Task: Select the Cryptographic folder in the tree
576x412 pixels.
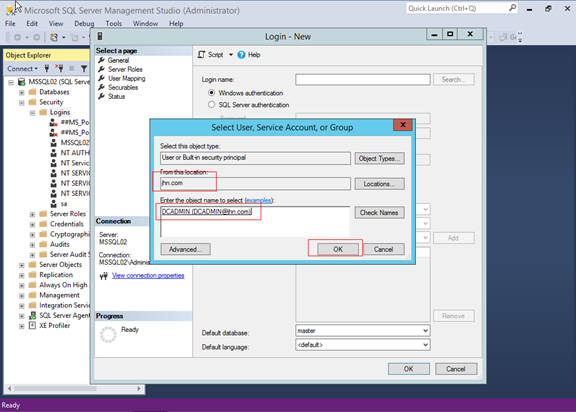Action: pyautogui.click(x=69, y=234)
